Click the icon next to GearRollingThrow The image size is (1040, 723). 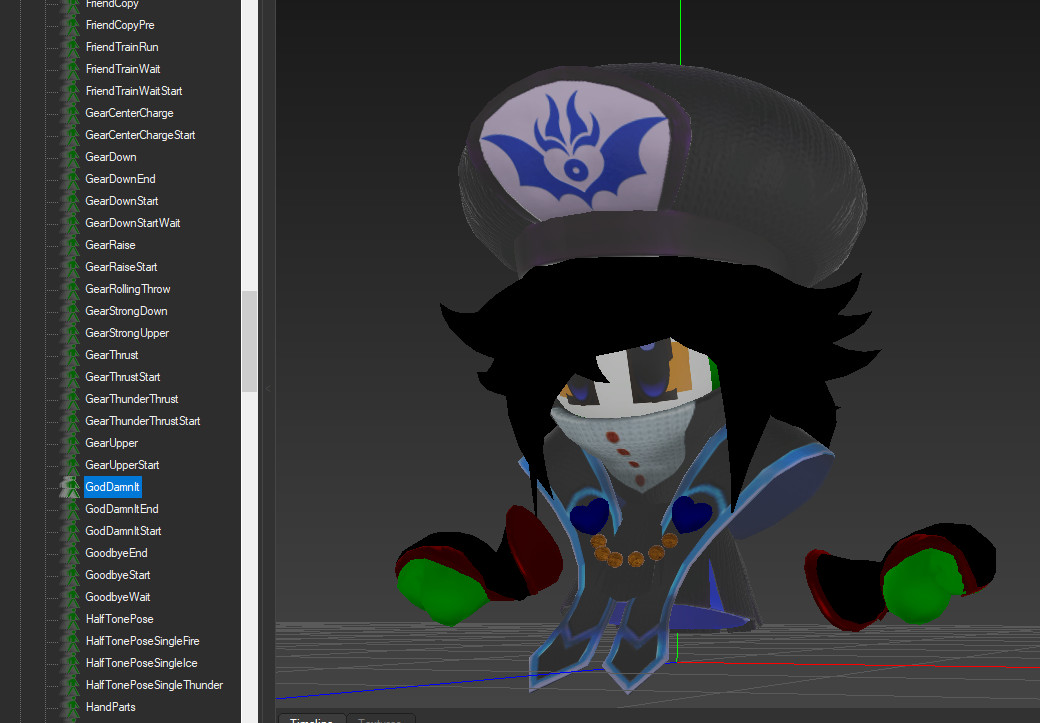[70, 289]
